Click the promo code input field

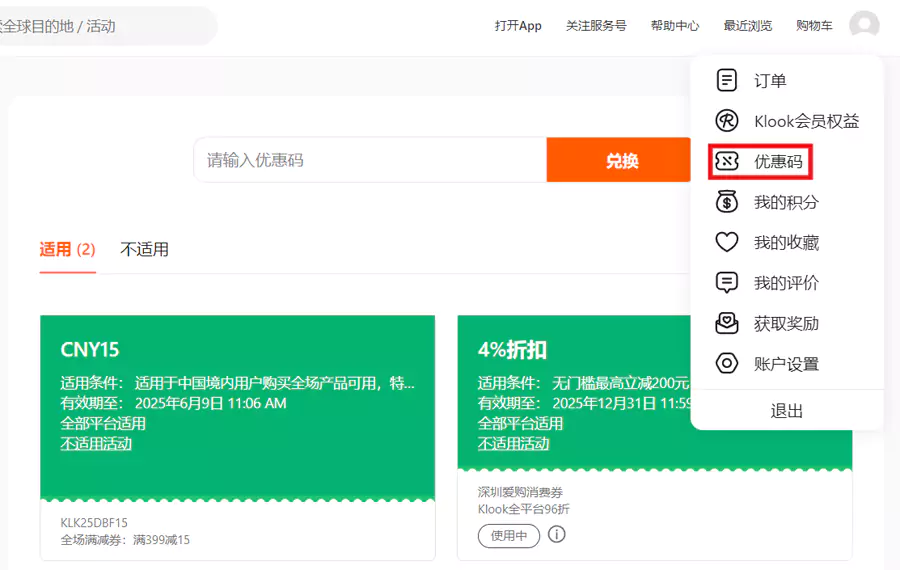[370, 161]
